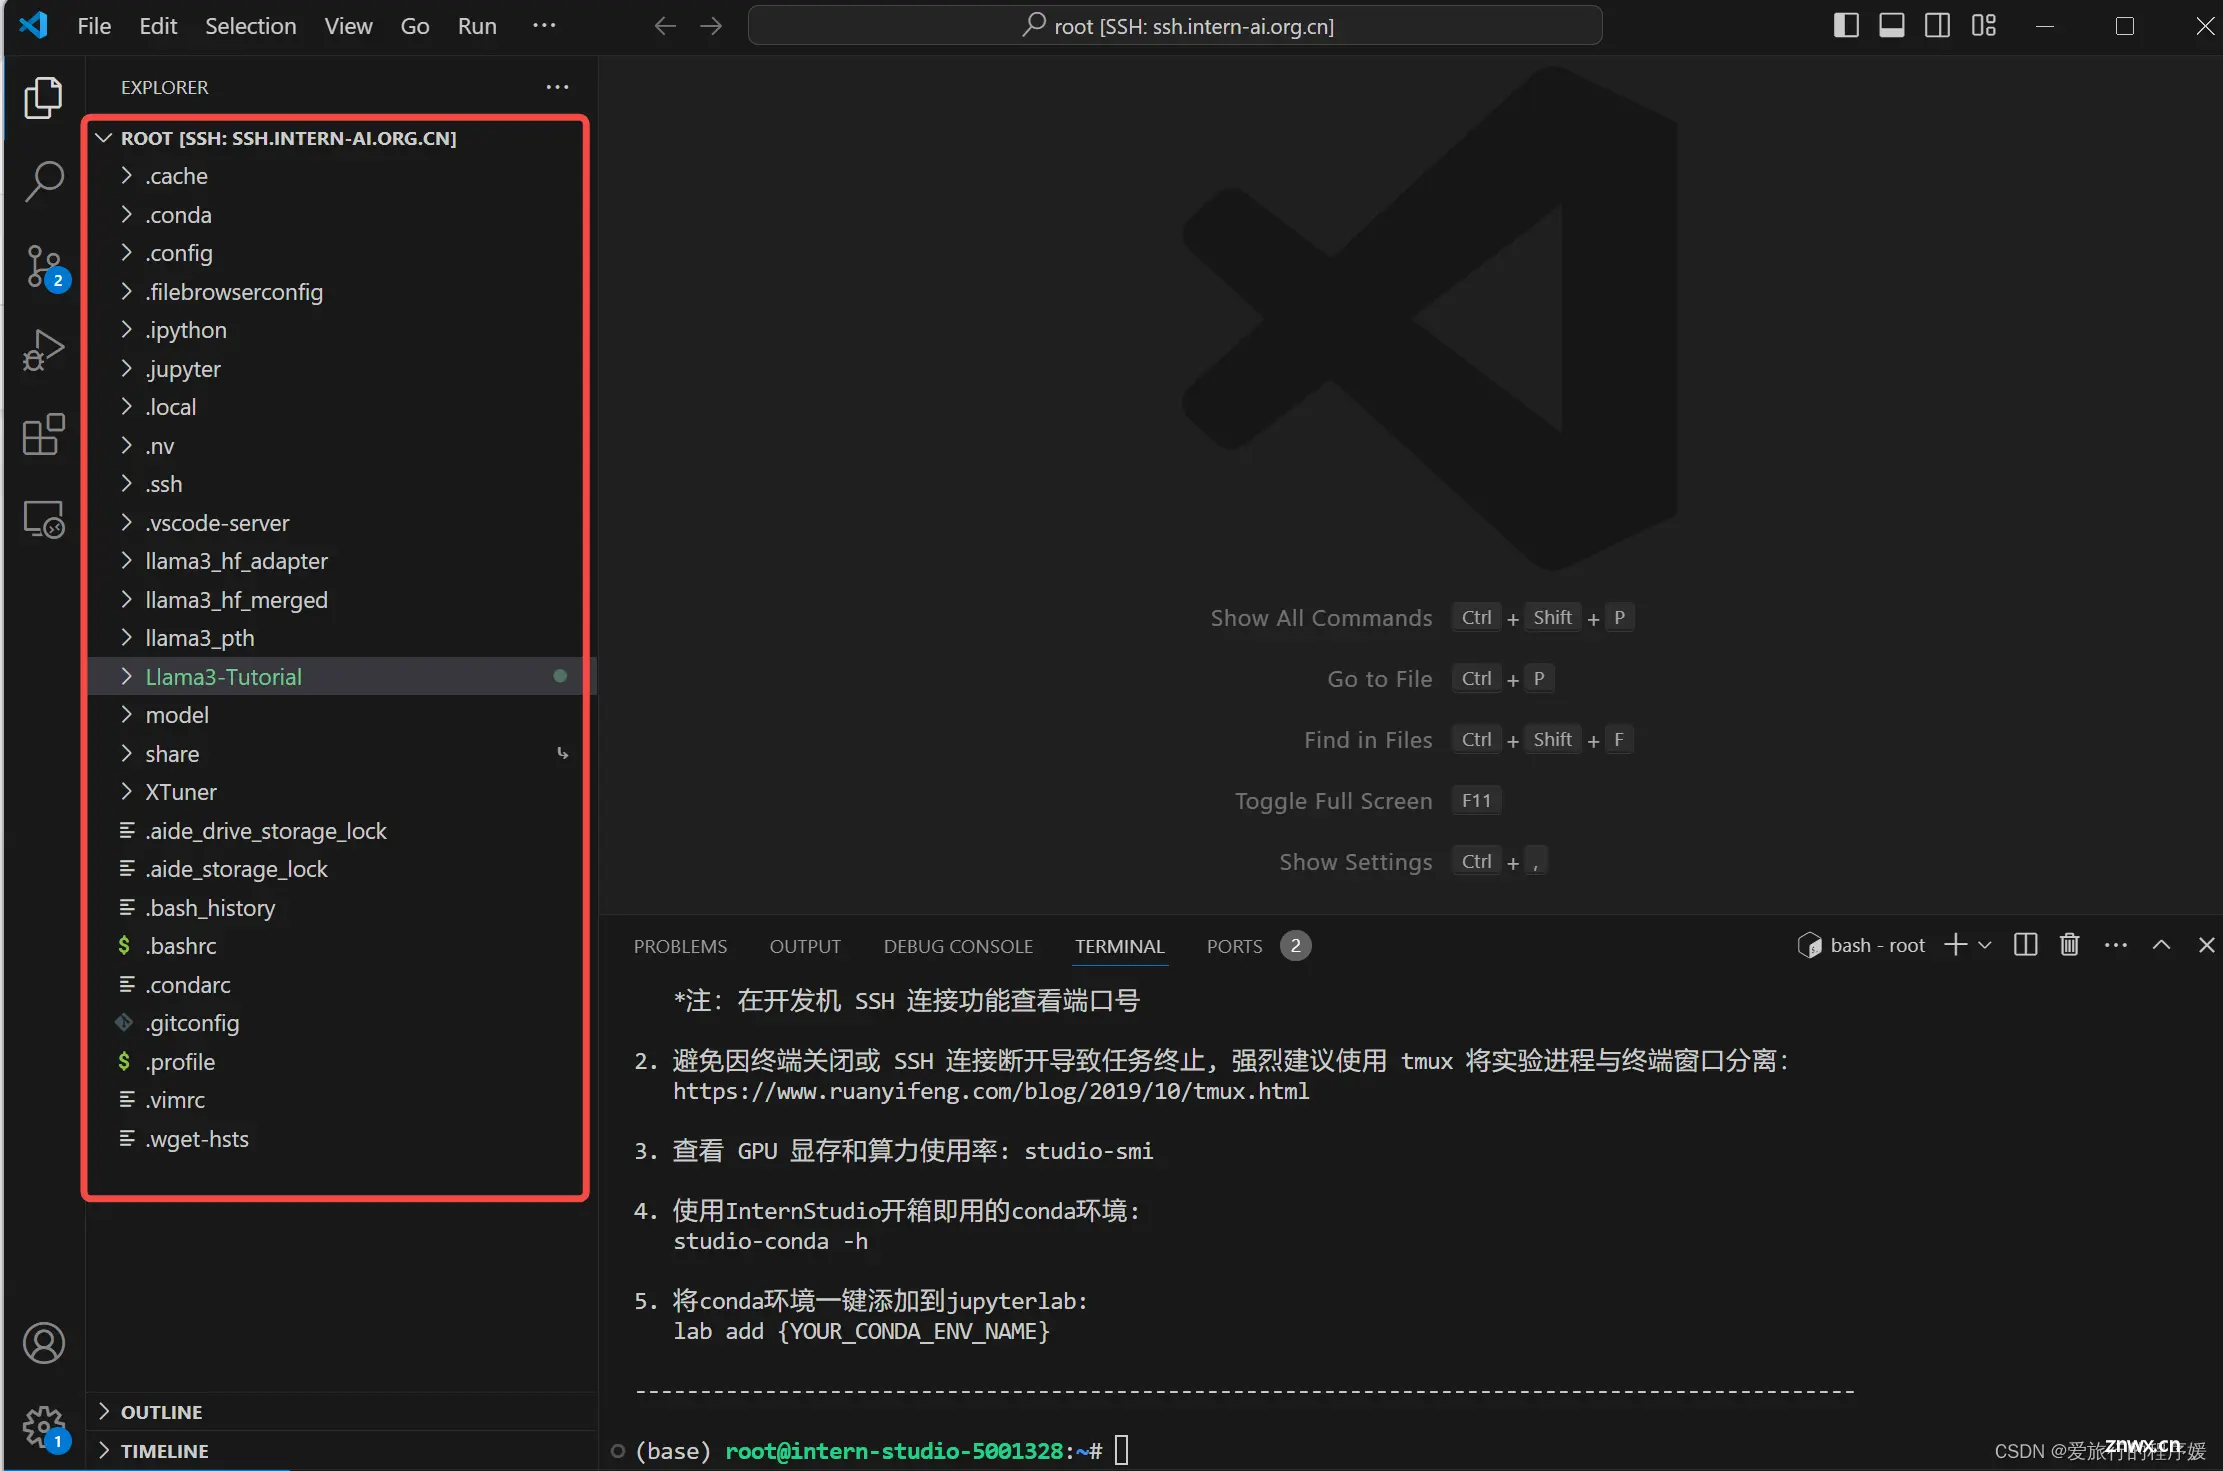Toggle primary sidebar layout icon

(x=1846, y=26)
